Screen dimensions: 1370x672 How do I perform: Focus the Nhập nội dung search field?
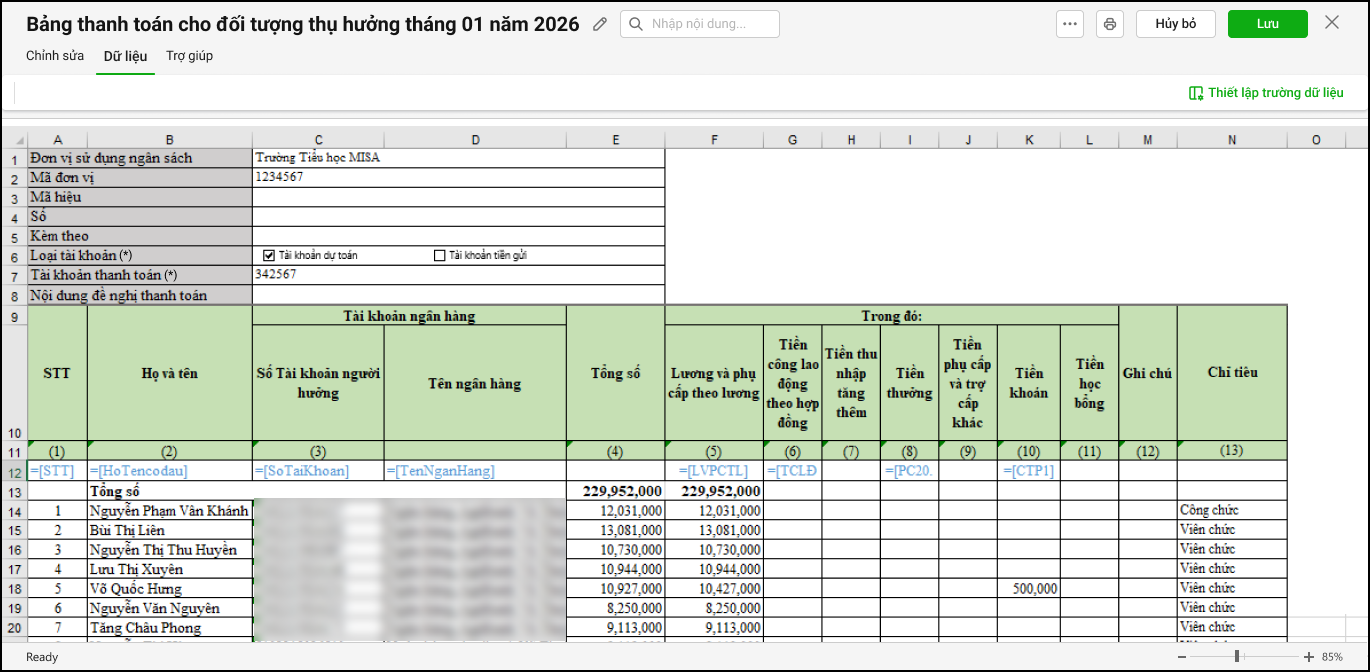click(x=710, y=25)
